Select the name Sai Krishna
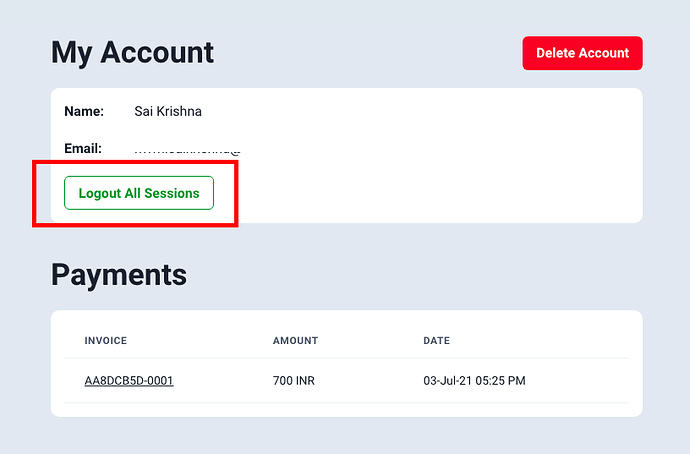 point(168,111)
